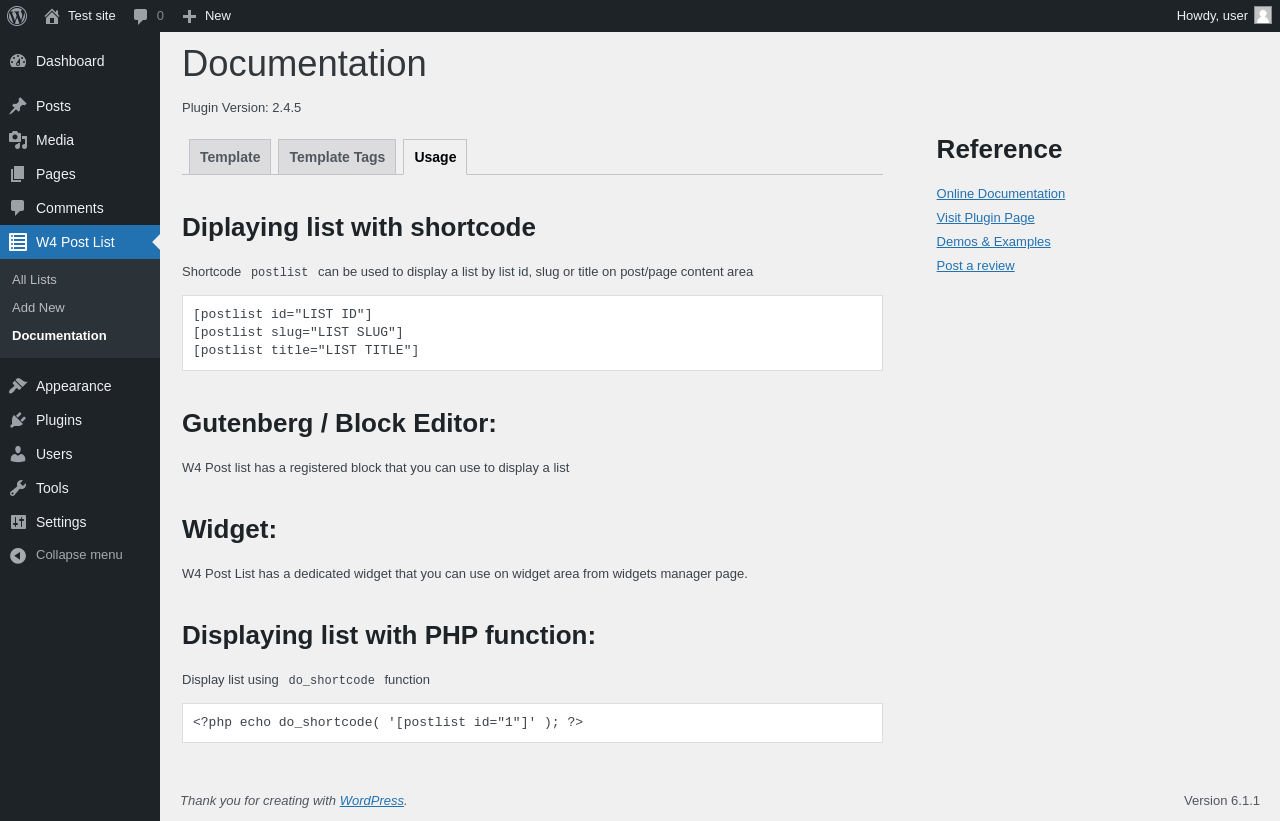The width and height of the screenshot is (1280, 821).
Task: Open the New content button in the admin bar
Action: (x=206, y=16)
